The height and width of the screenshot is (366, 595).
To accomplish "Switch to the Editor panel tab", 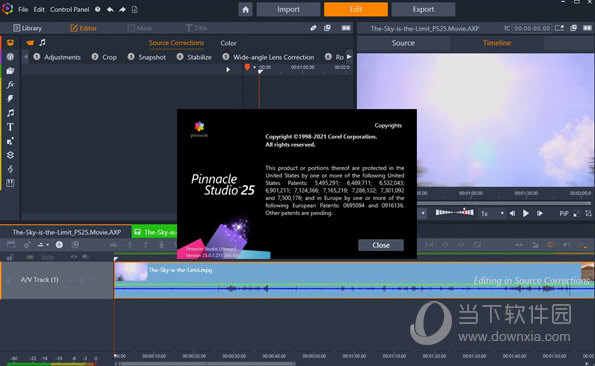I will tap(83, 28).
